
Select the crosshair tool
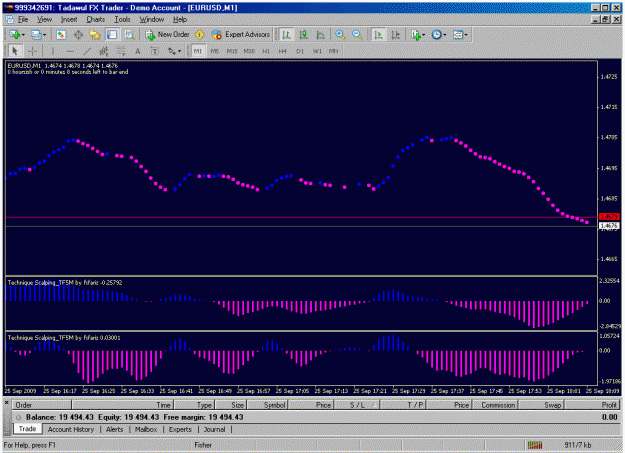tap(32, 51)
